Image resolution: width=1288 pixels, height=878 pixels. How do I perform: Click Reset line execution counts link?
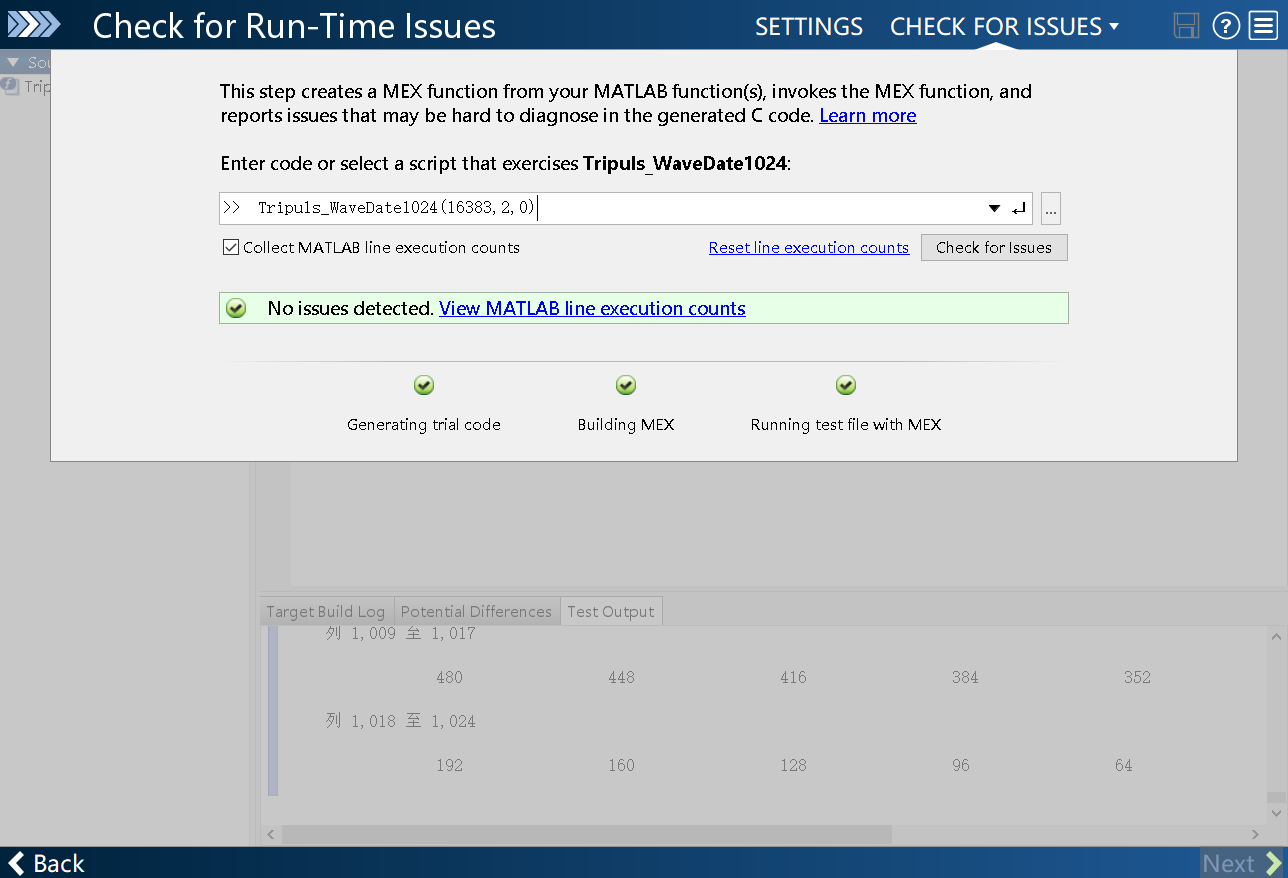(x=809, y=247)
